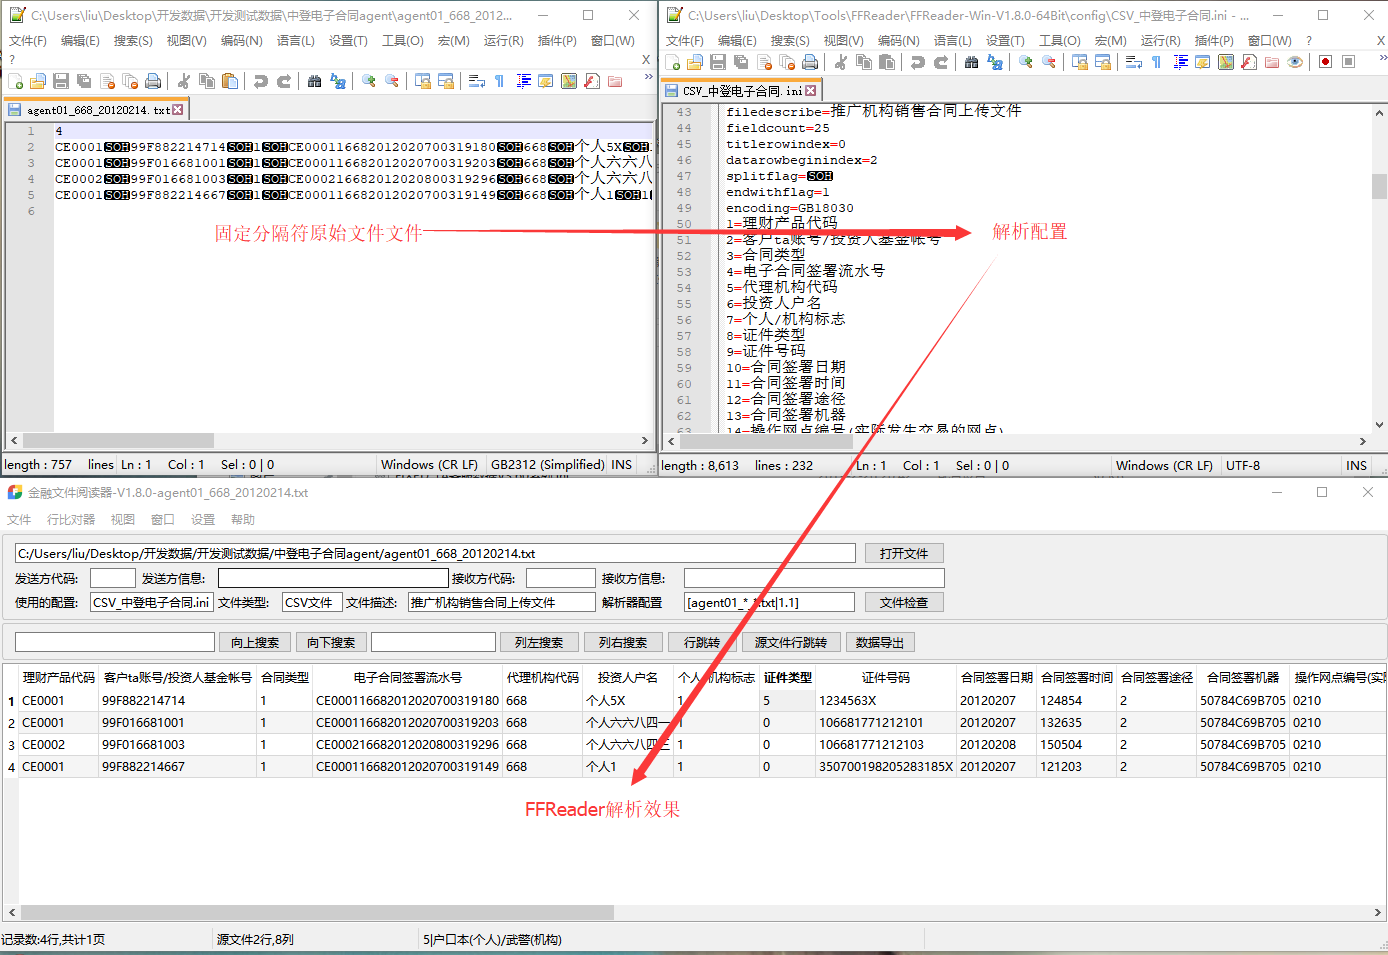The width and height of the screenshot is (1388, 955).
Task: Open the 插件(P) menu in right Notepad++ window
Action: pyautogui.click(x=1213, y=41)
